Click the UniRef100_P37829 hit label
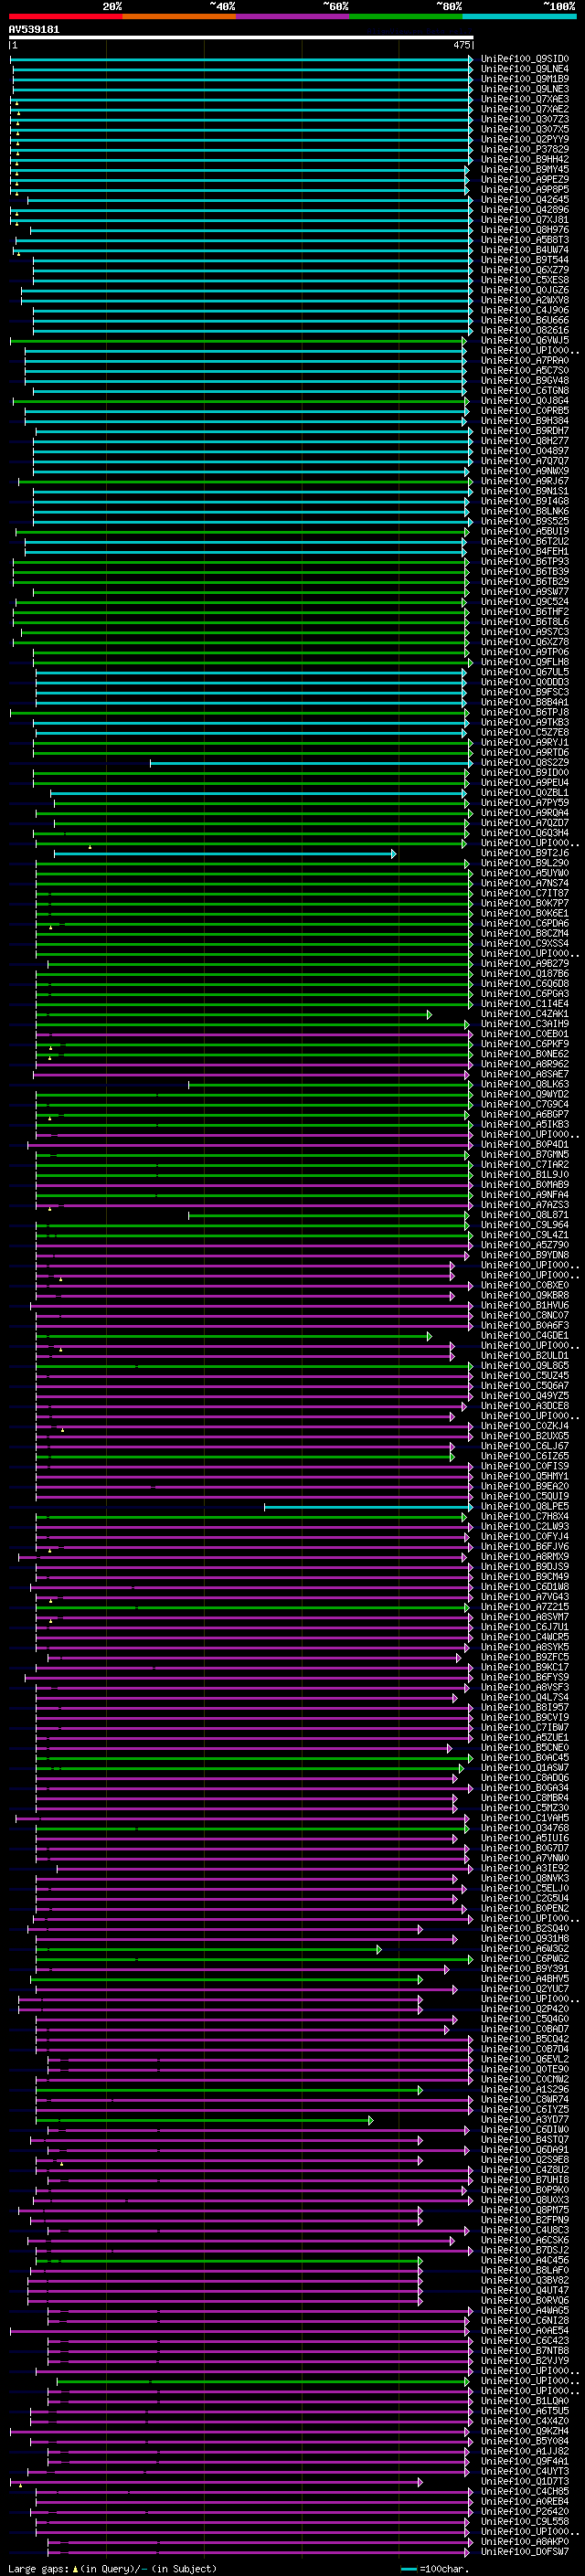Image resolution: width=585 pixels, height=2576 pixels. coord(525,149)
